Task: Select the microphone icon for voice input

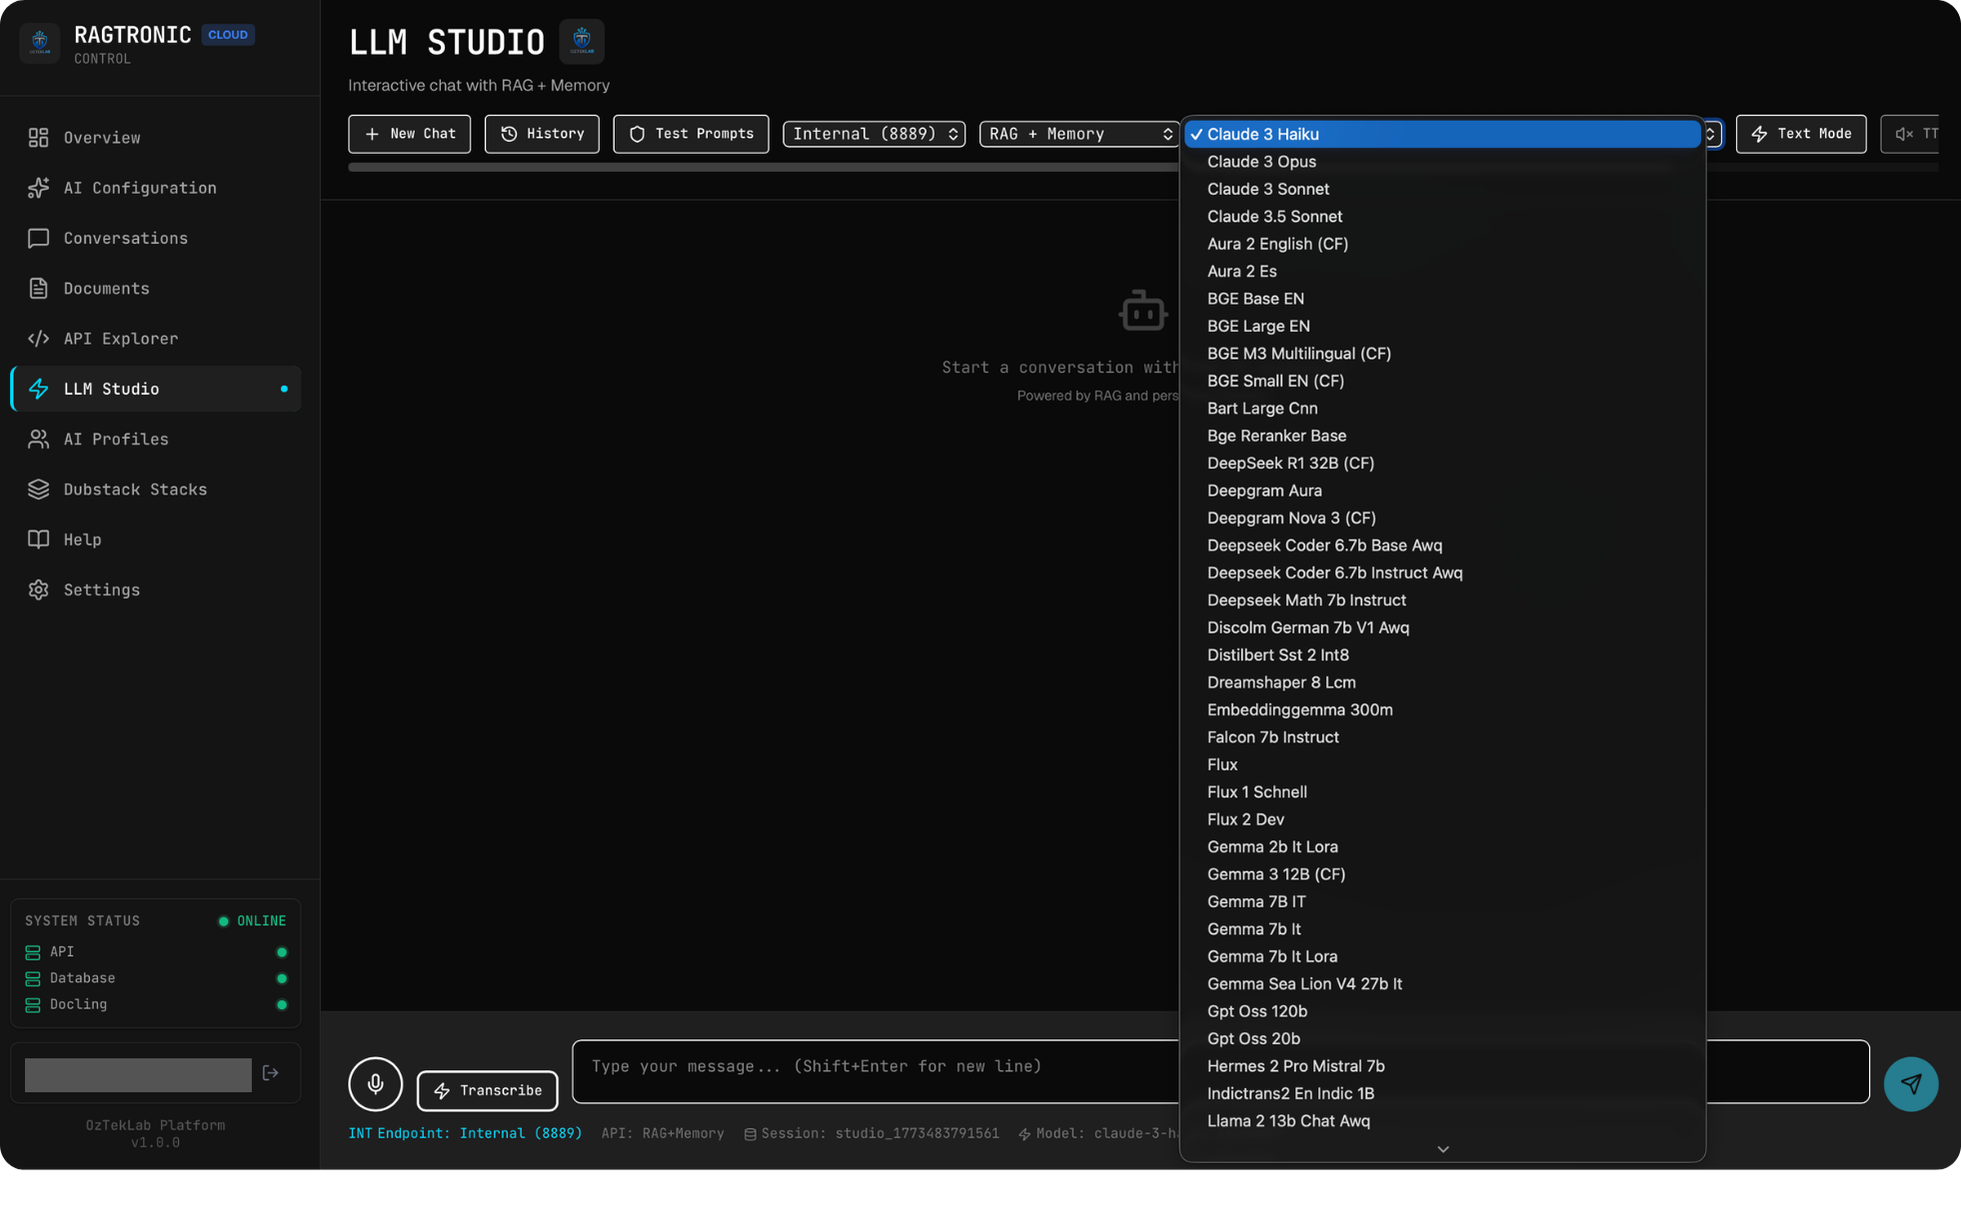Action: click(x=375, y=1084)
